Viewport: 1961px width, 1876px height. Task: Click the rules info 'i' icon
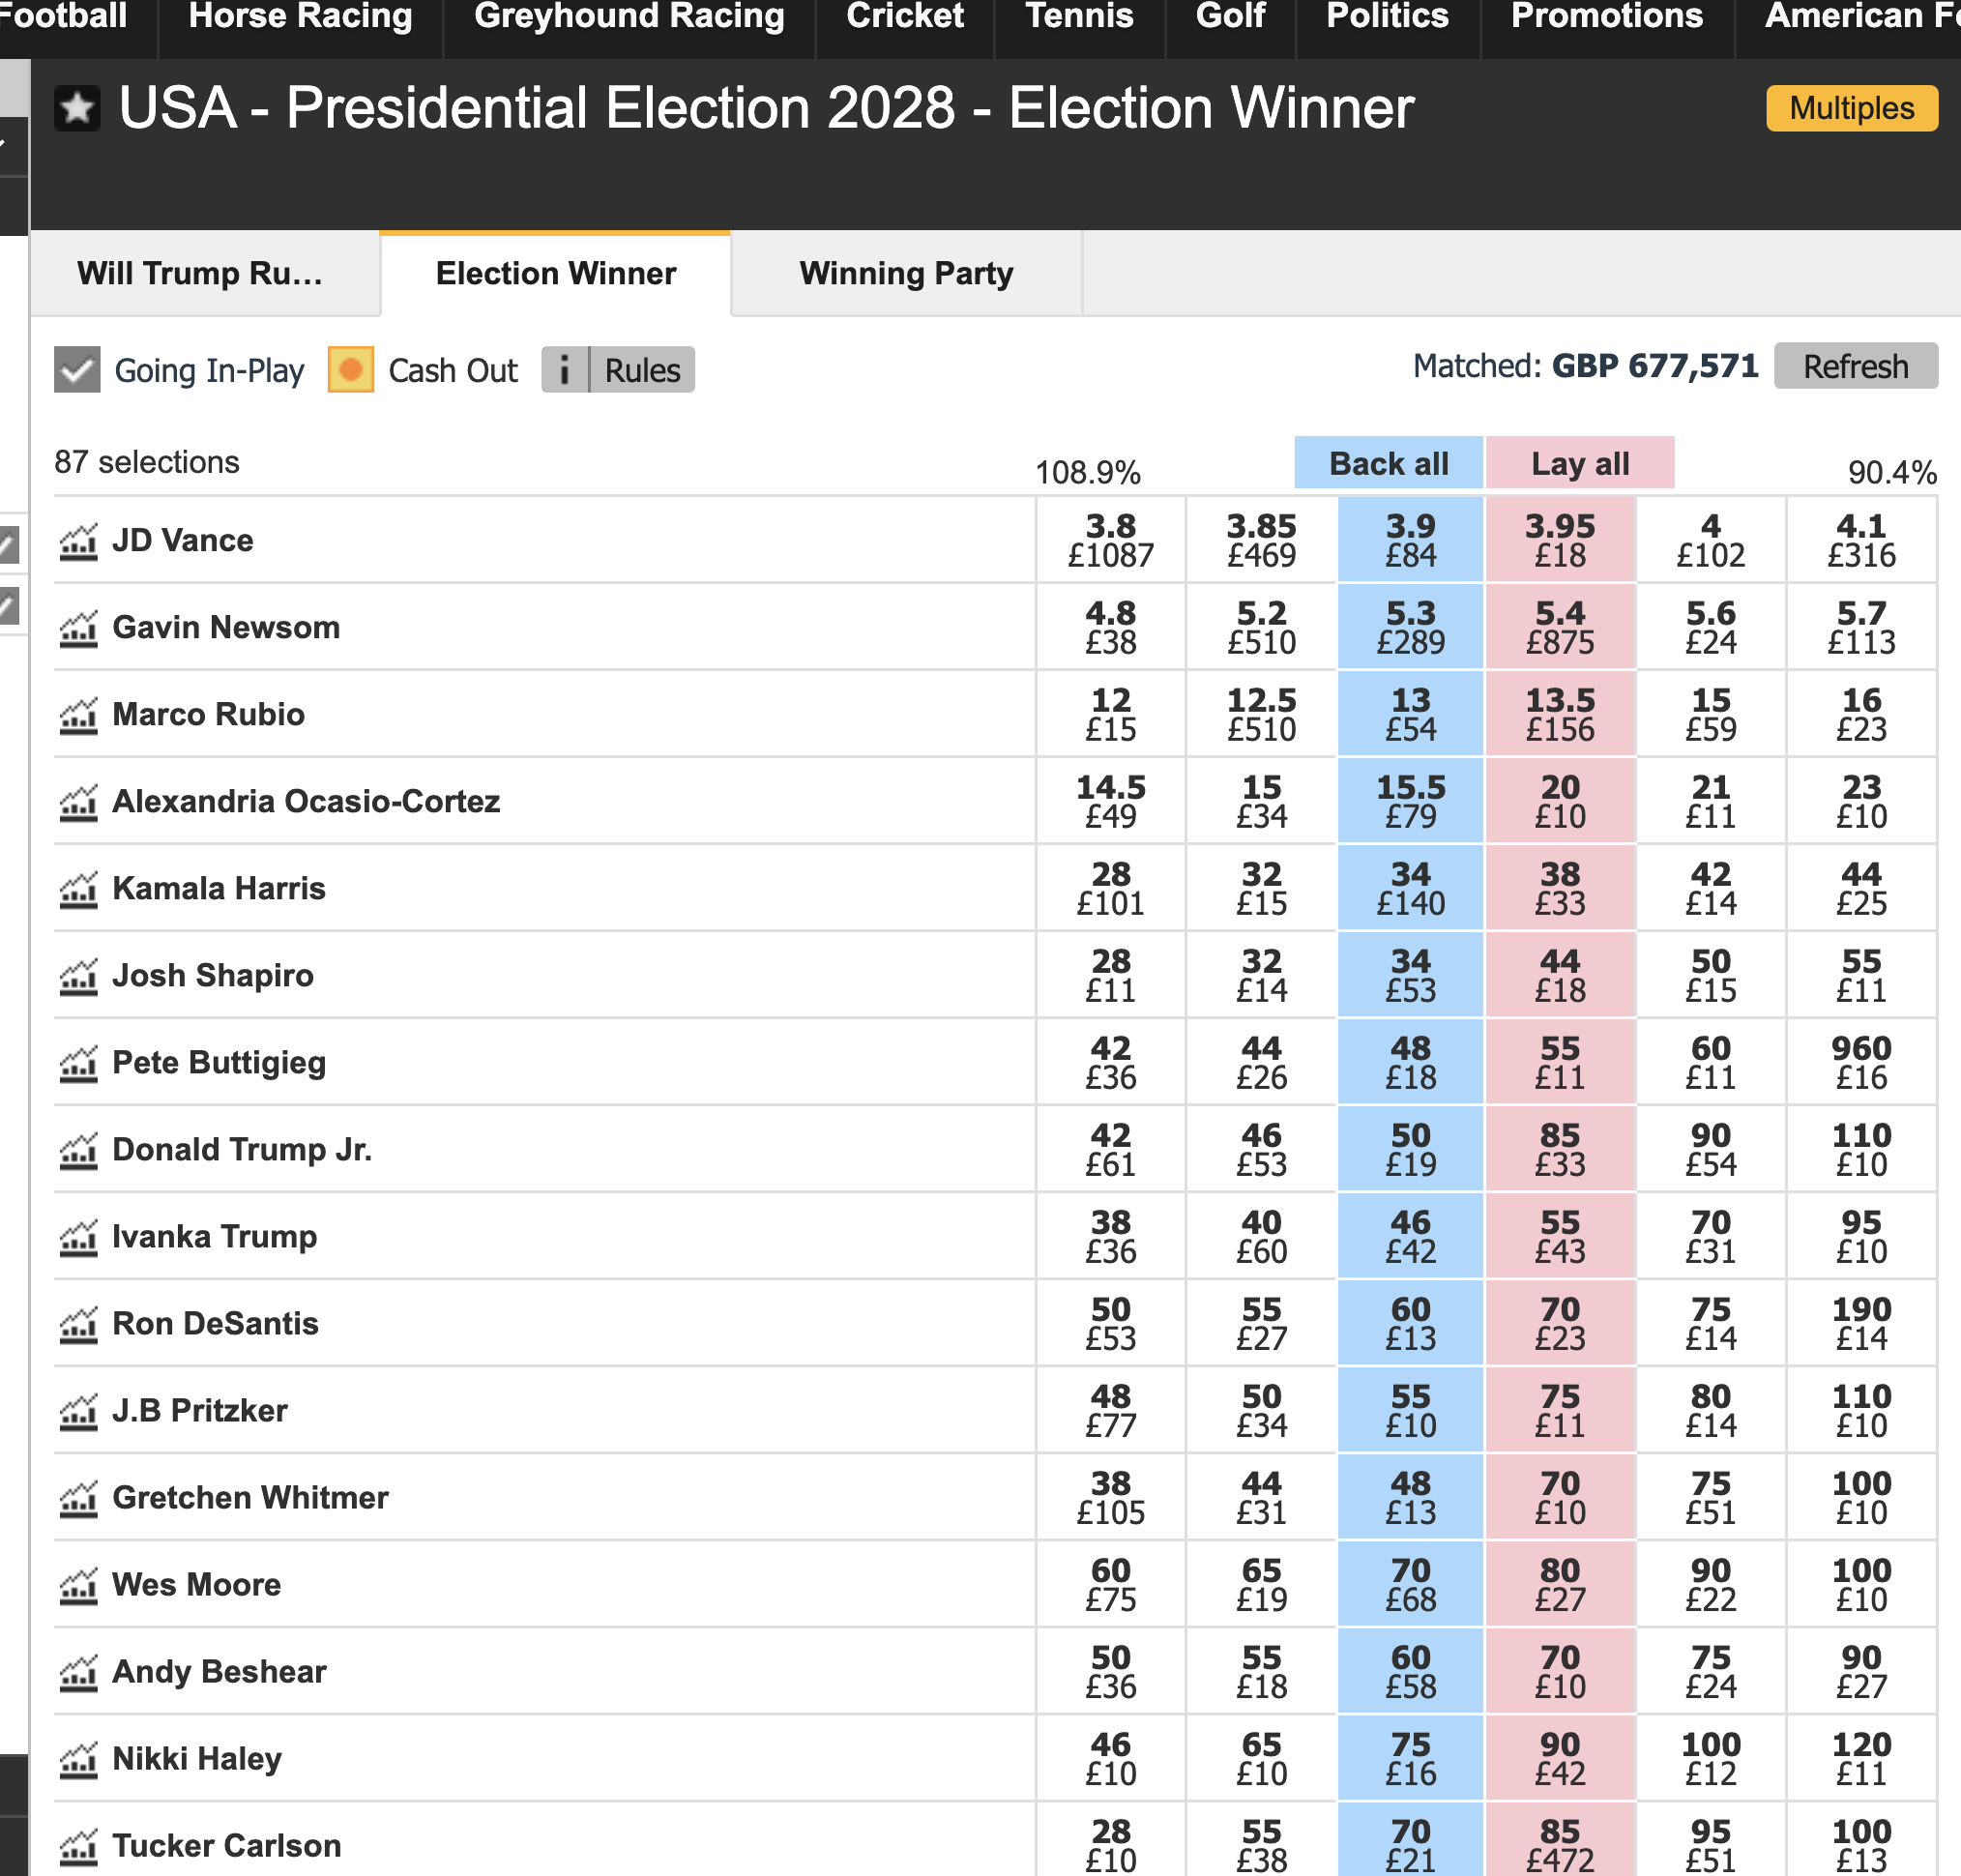pyautogui.click(x=565, y=370)
